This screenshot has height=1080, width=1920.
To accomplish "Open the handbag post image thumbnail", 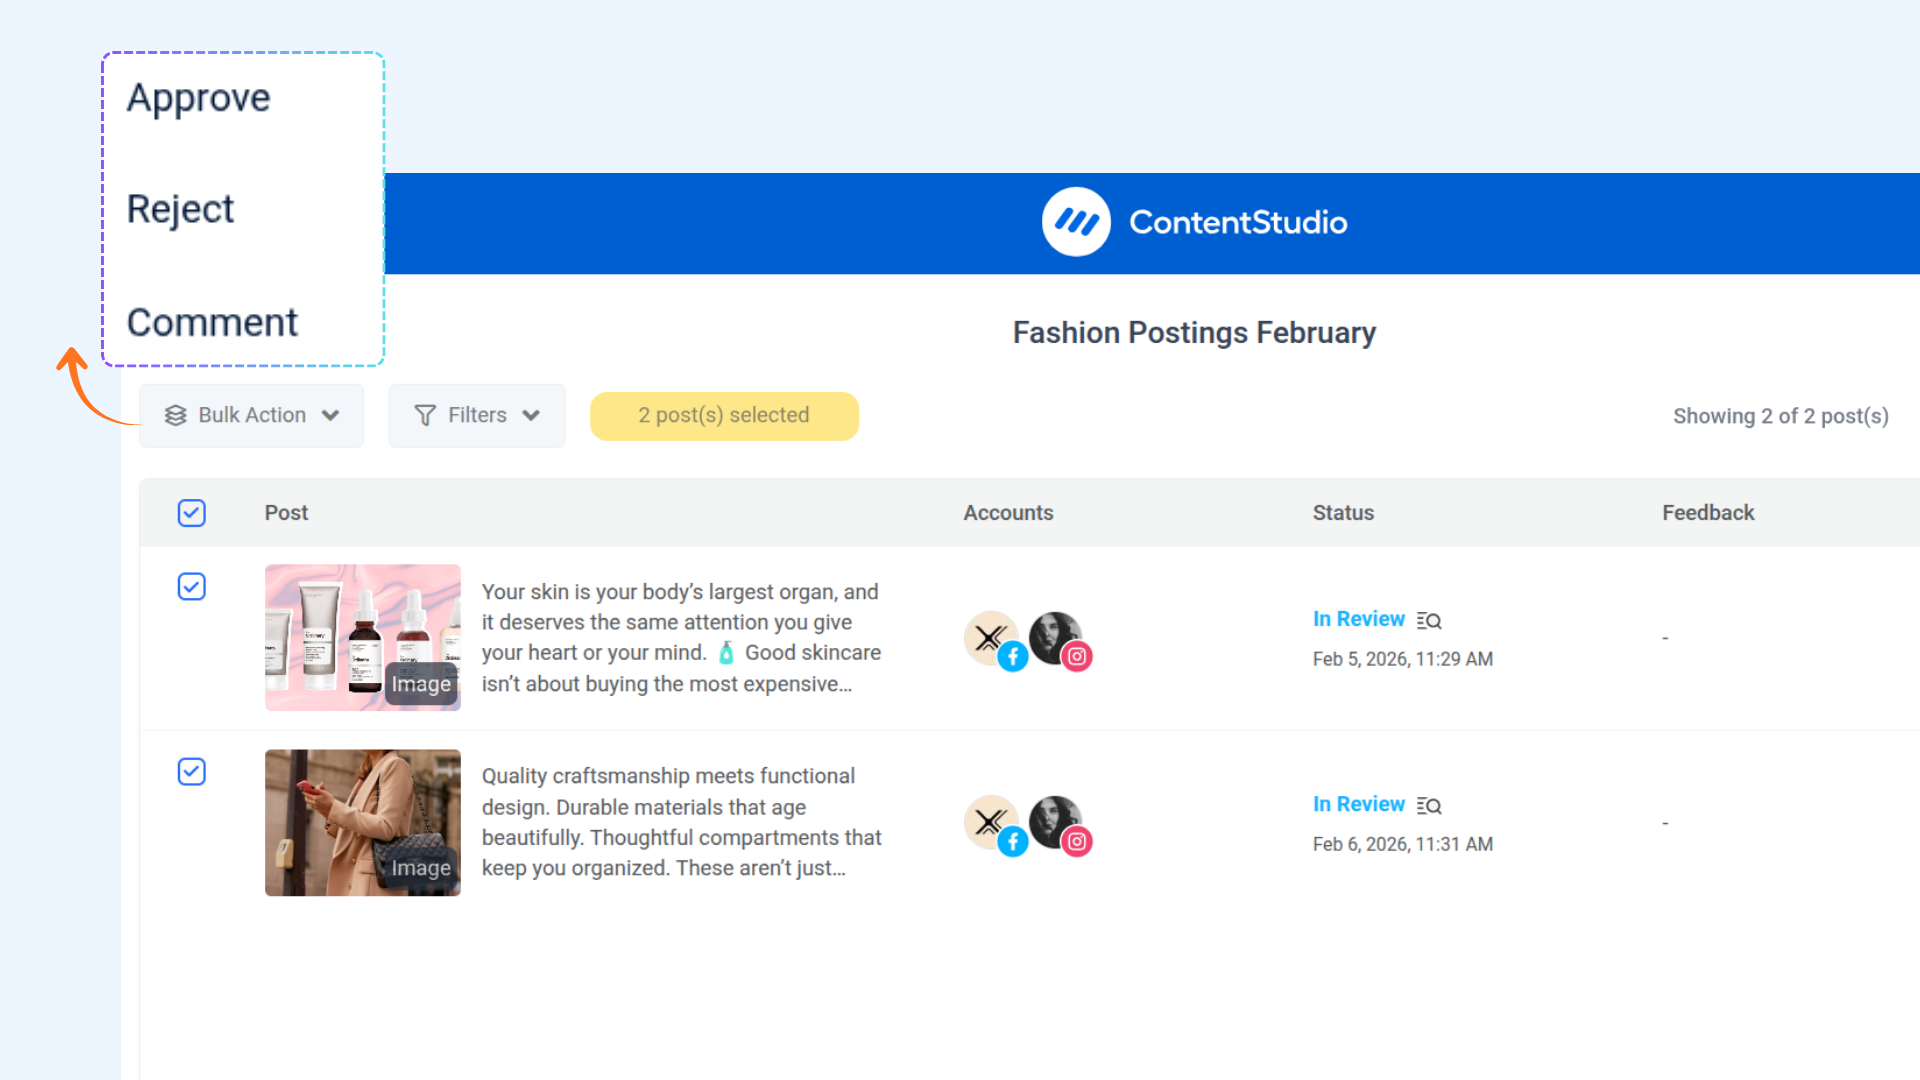I will coord(362,822).
